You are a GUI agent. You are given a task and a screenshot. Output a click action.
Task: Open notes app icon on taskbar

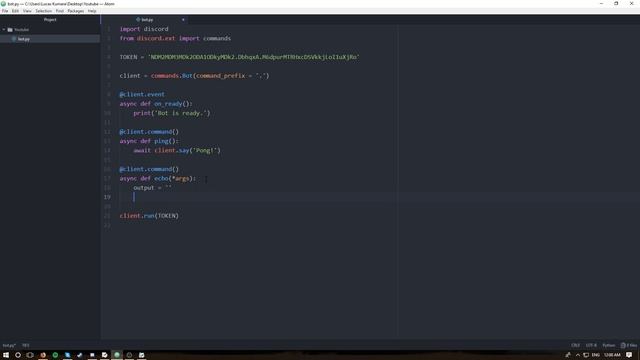[x=104, y=355]
